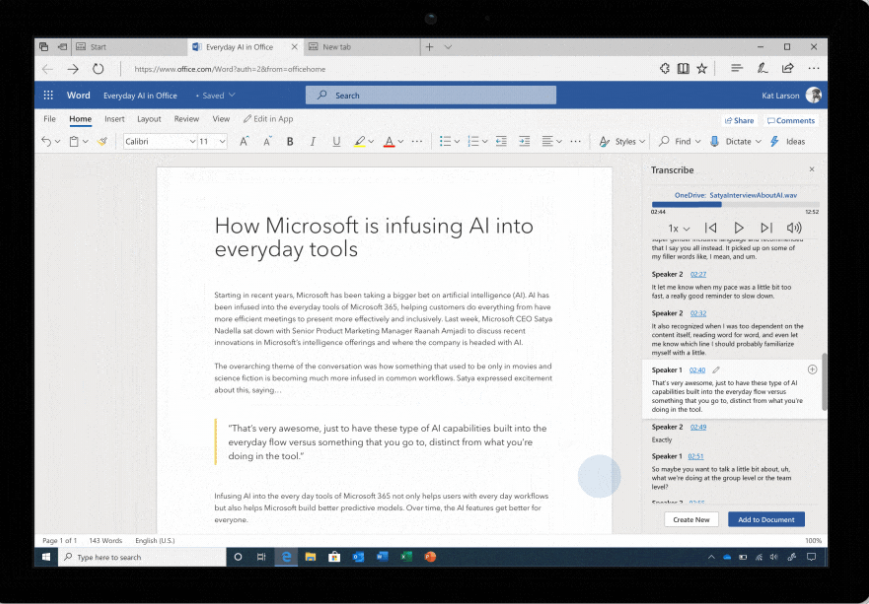869x604 pixels.
Task: Edit the Speaker 1 02:40 section
Action: coord(716,370)
